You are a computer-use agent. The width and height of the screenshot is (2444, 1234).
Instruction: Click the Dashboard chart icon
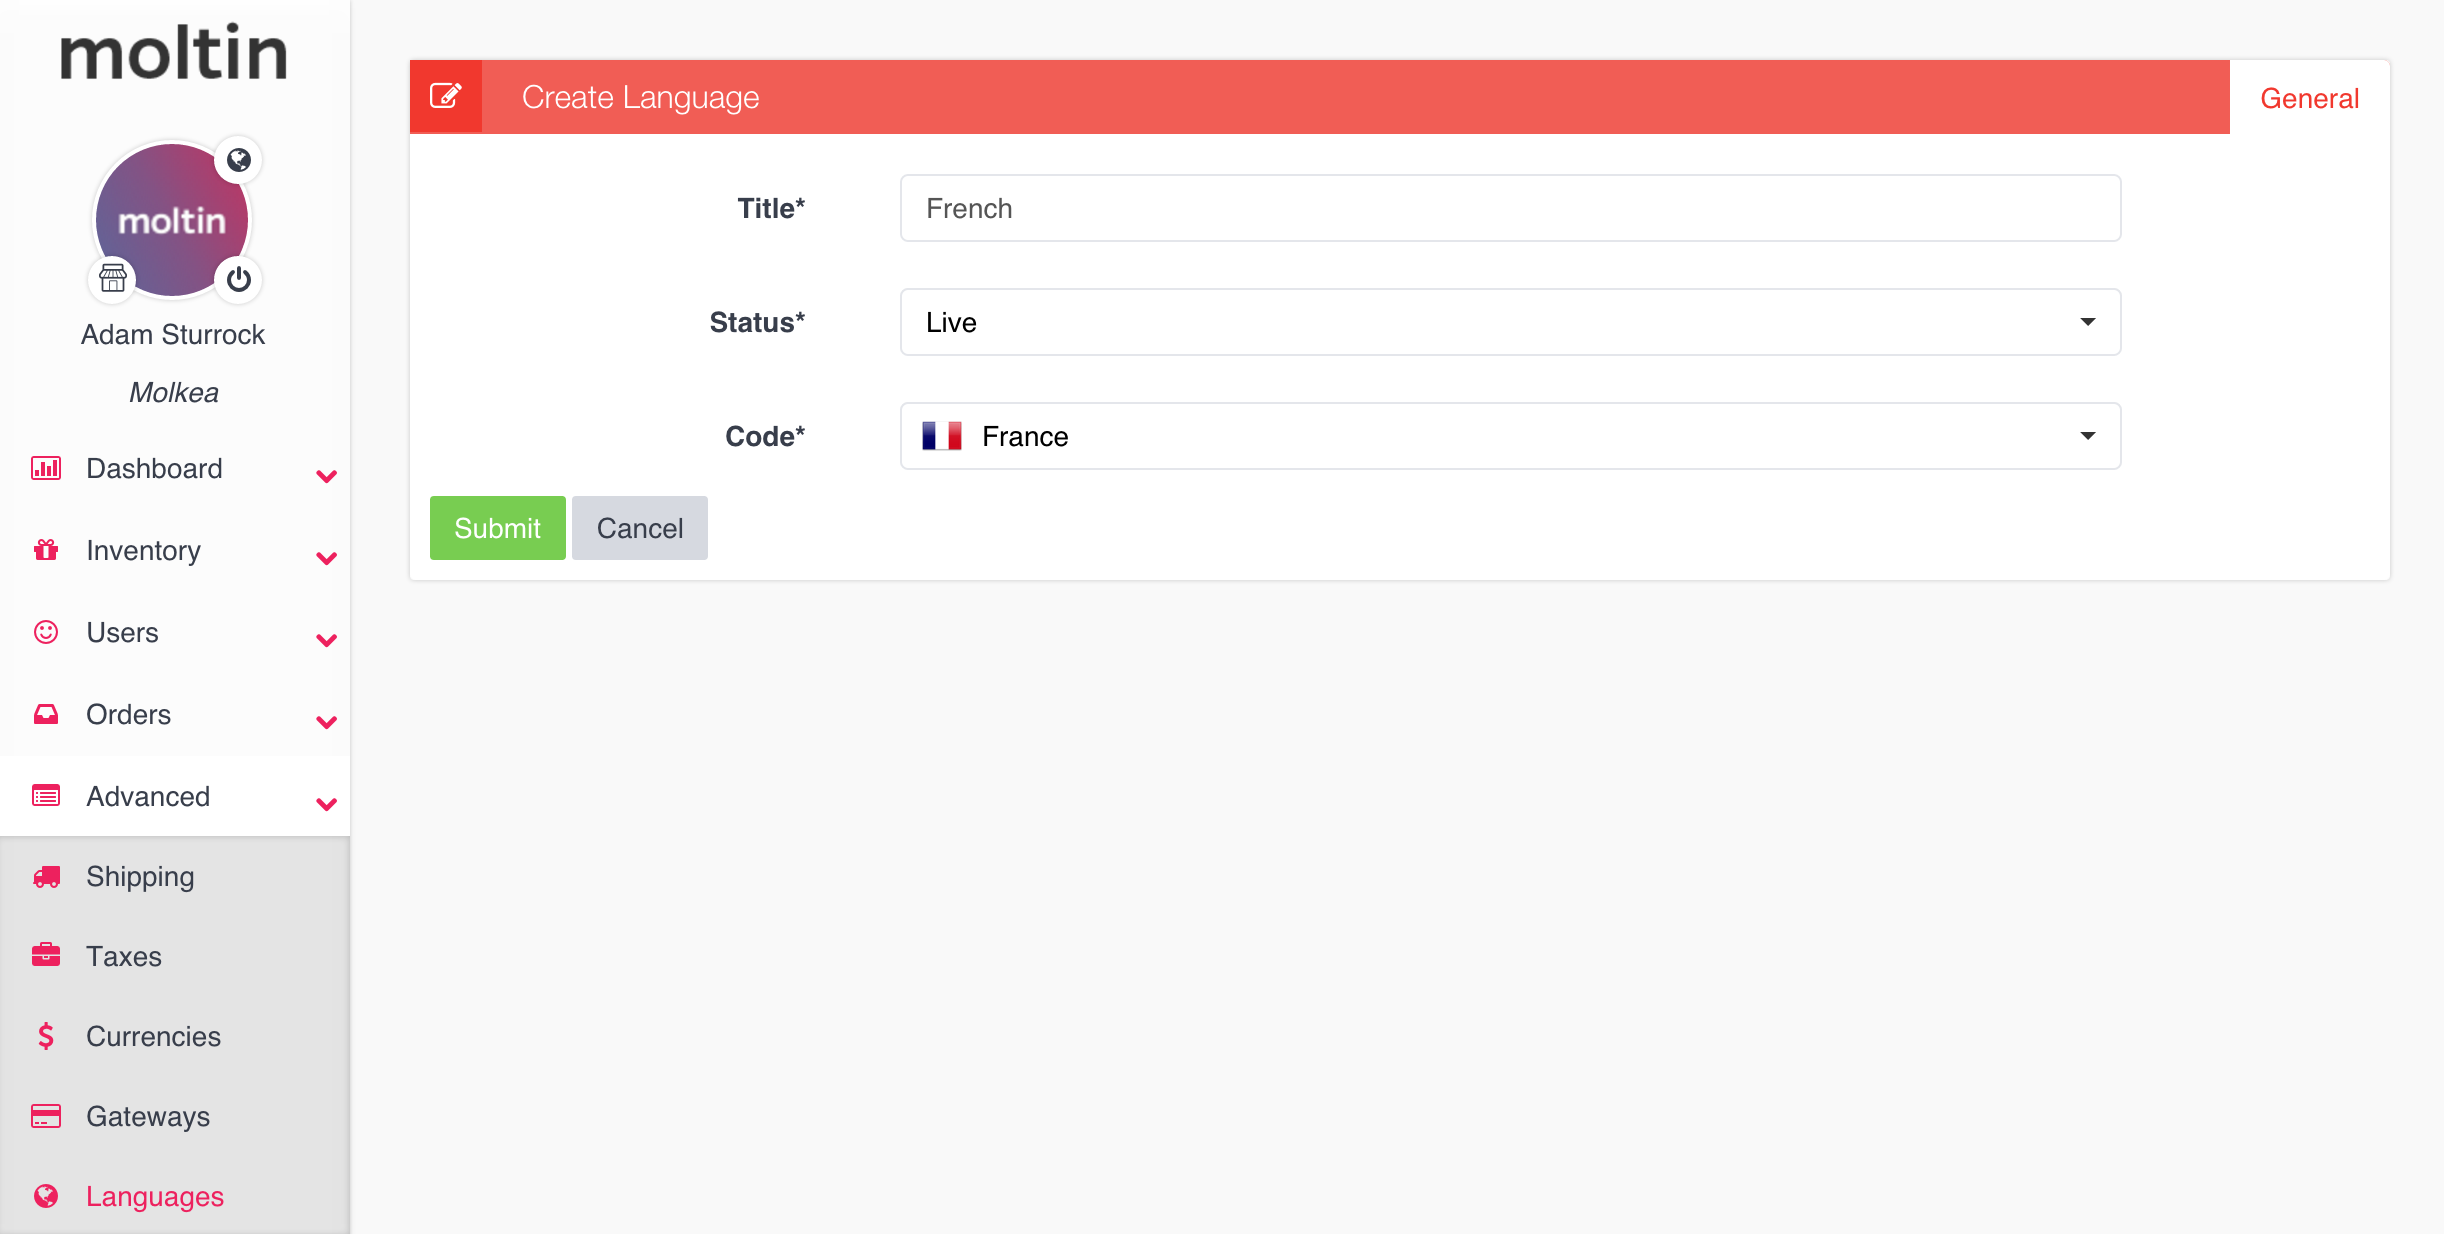pos(46,468)
